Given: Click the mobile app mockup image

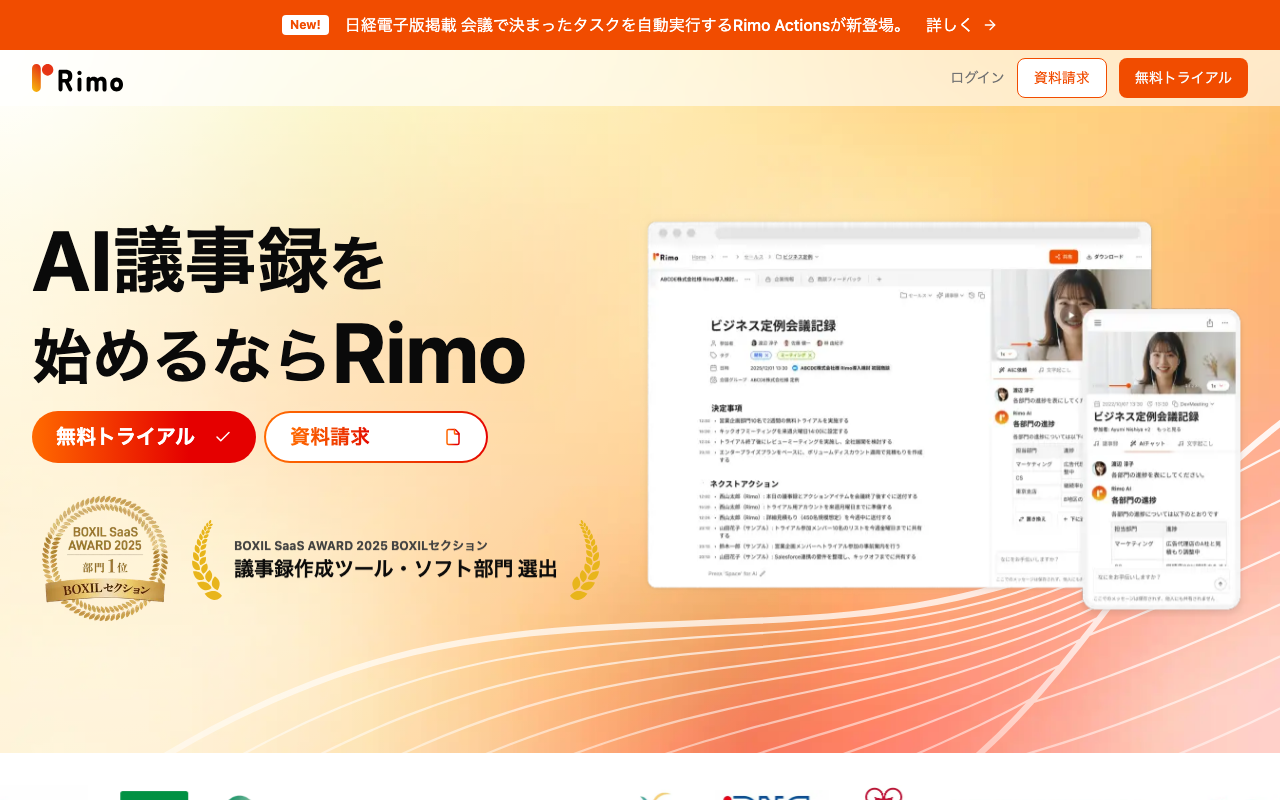Looking at the screenshot, I should (x=1162, y=459).
